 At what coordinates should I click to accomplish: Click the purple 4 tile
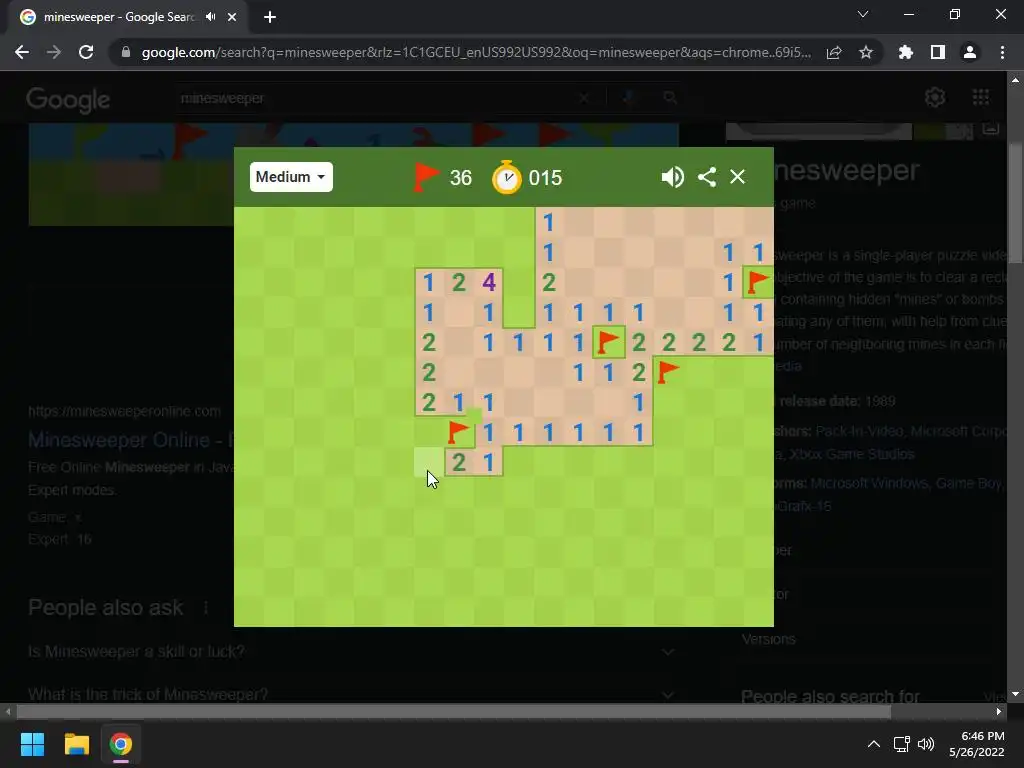point(488,282)
